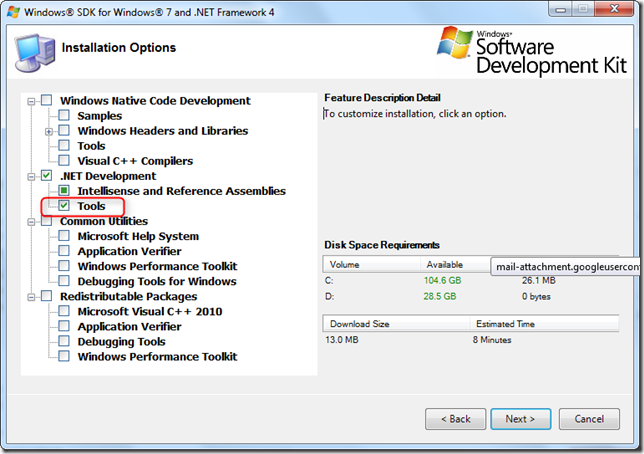The image size is (644, 454).
Task: Check Debugging Tools for Windows checkbox
Action: (64, 281)
